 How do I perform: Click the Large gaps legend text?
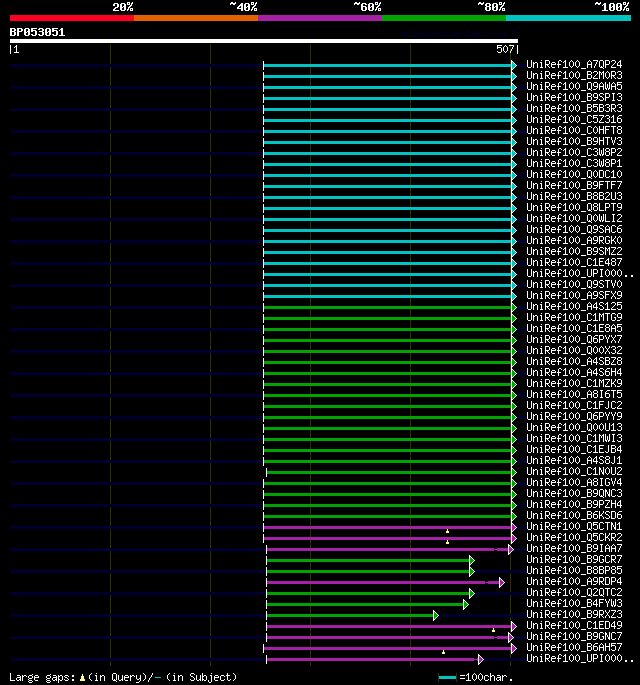pyautogui.click(x=123, y=677)
